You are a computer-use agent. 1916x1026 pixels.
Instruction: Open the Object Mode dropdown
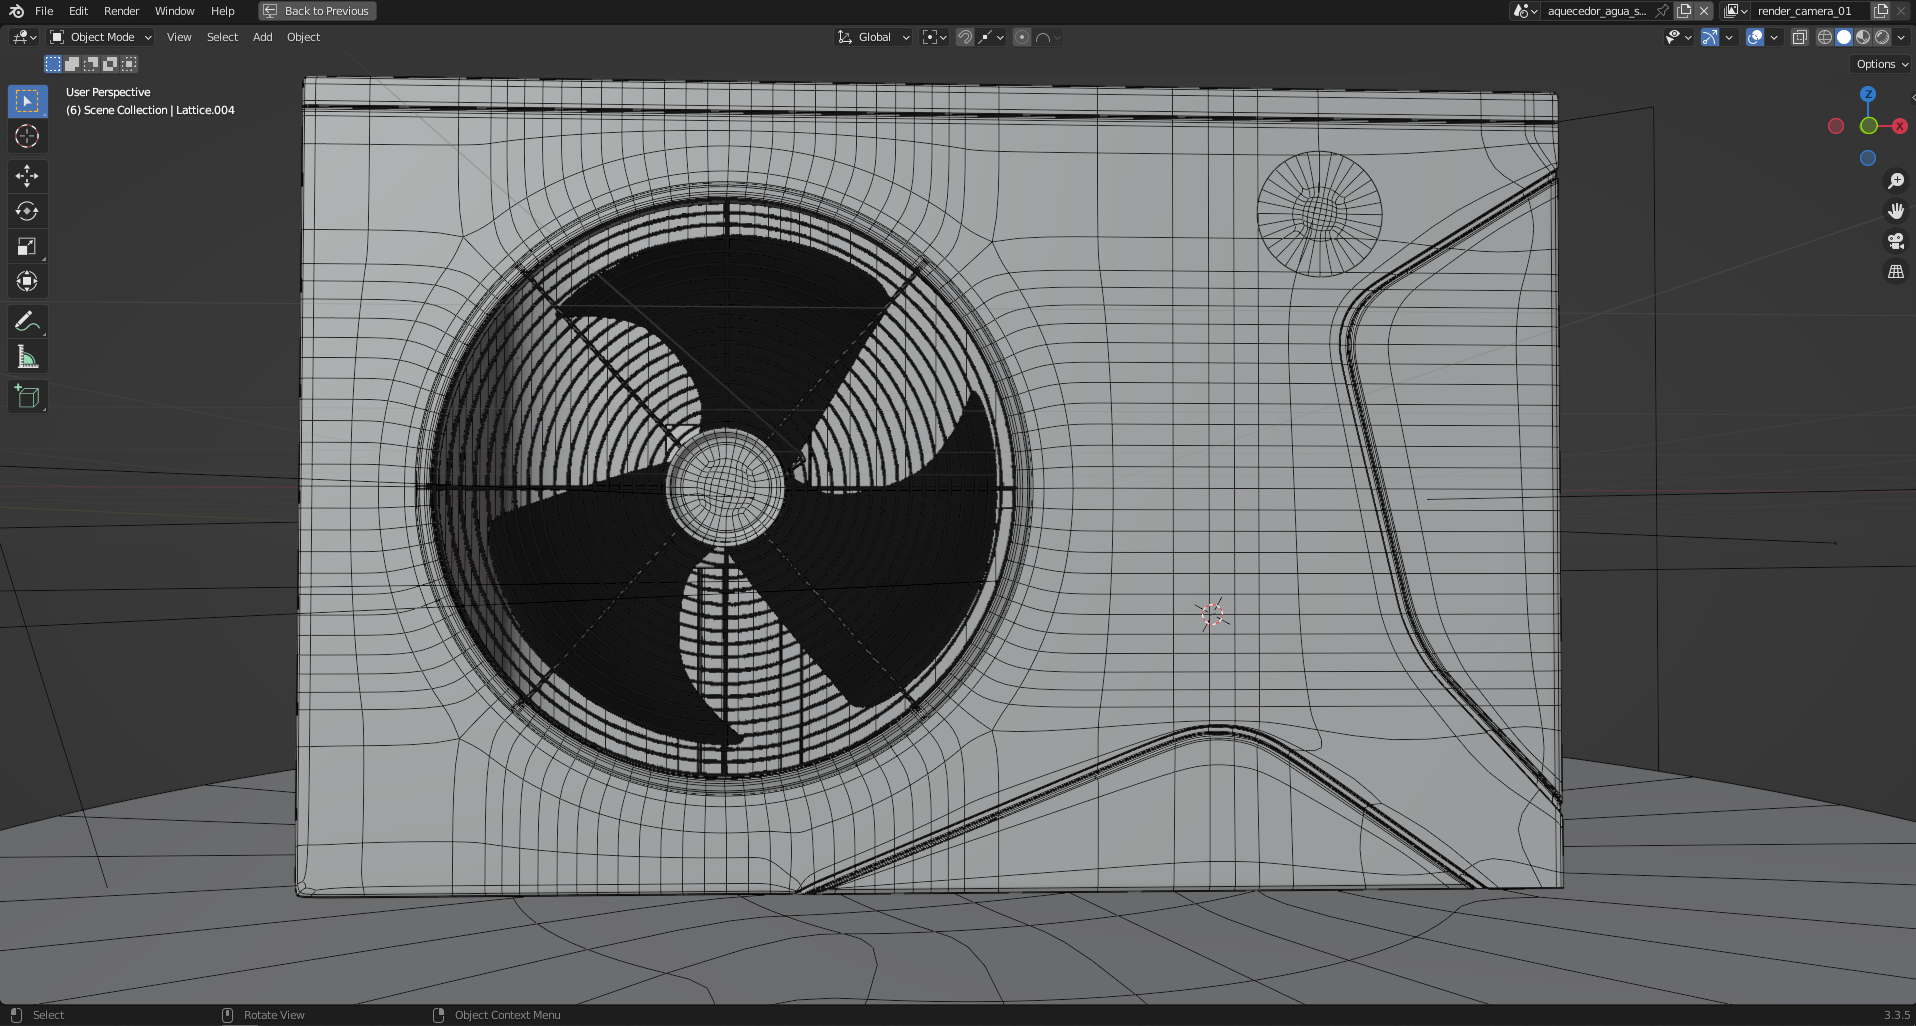click(x=101, y=37)
